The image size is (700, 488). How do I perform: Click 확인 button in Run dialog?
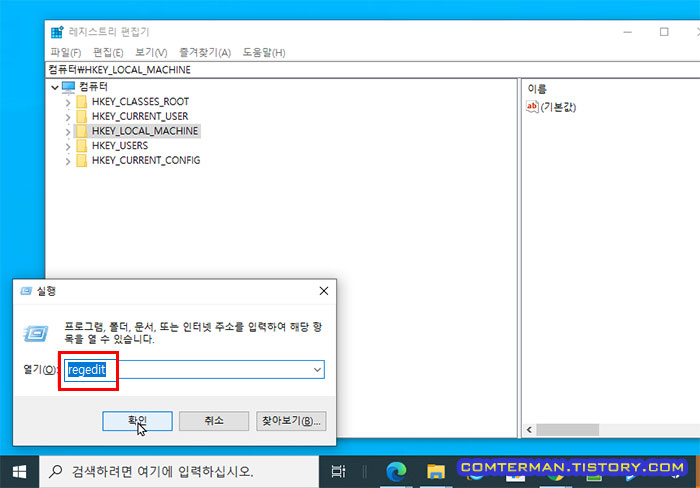[137, 421]
